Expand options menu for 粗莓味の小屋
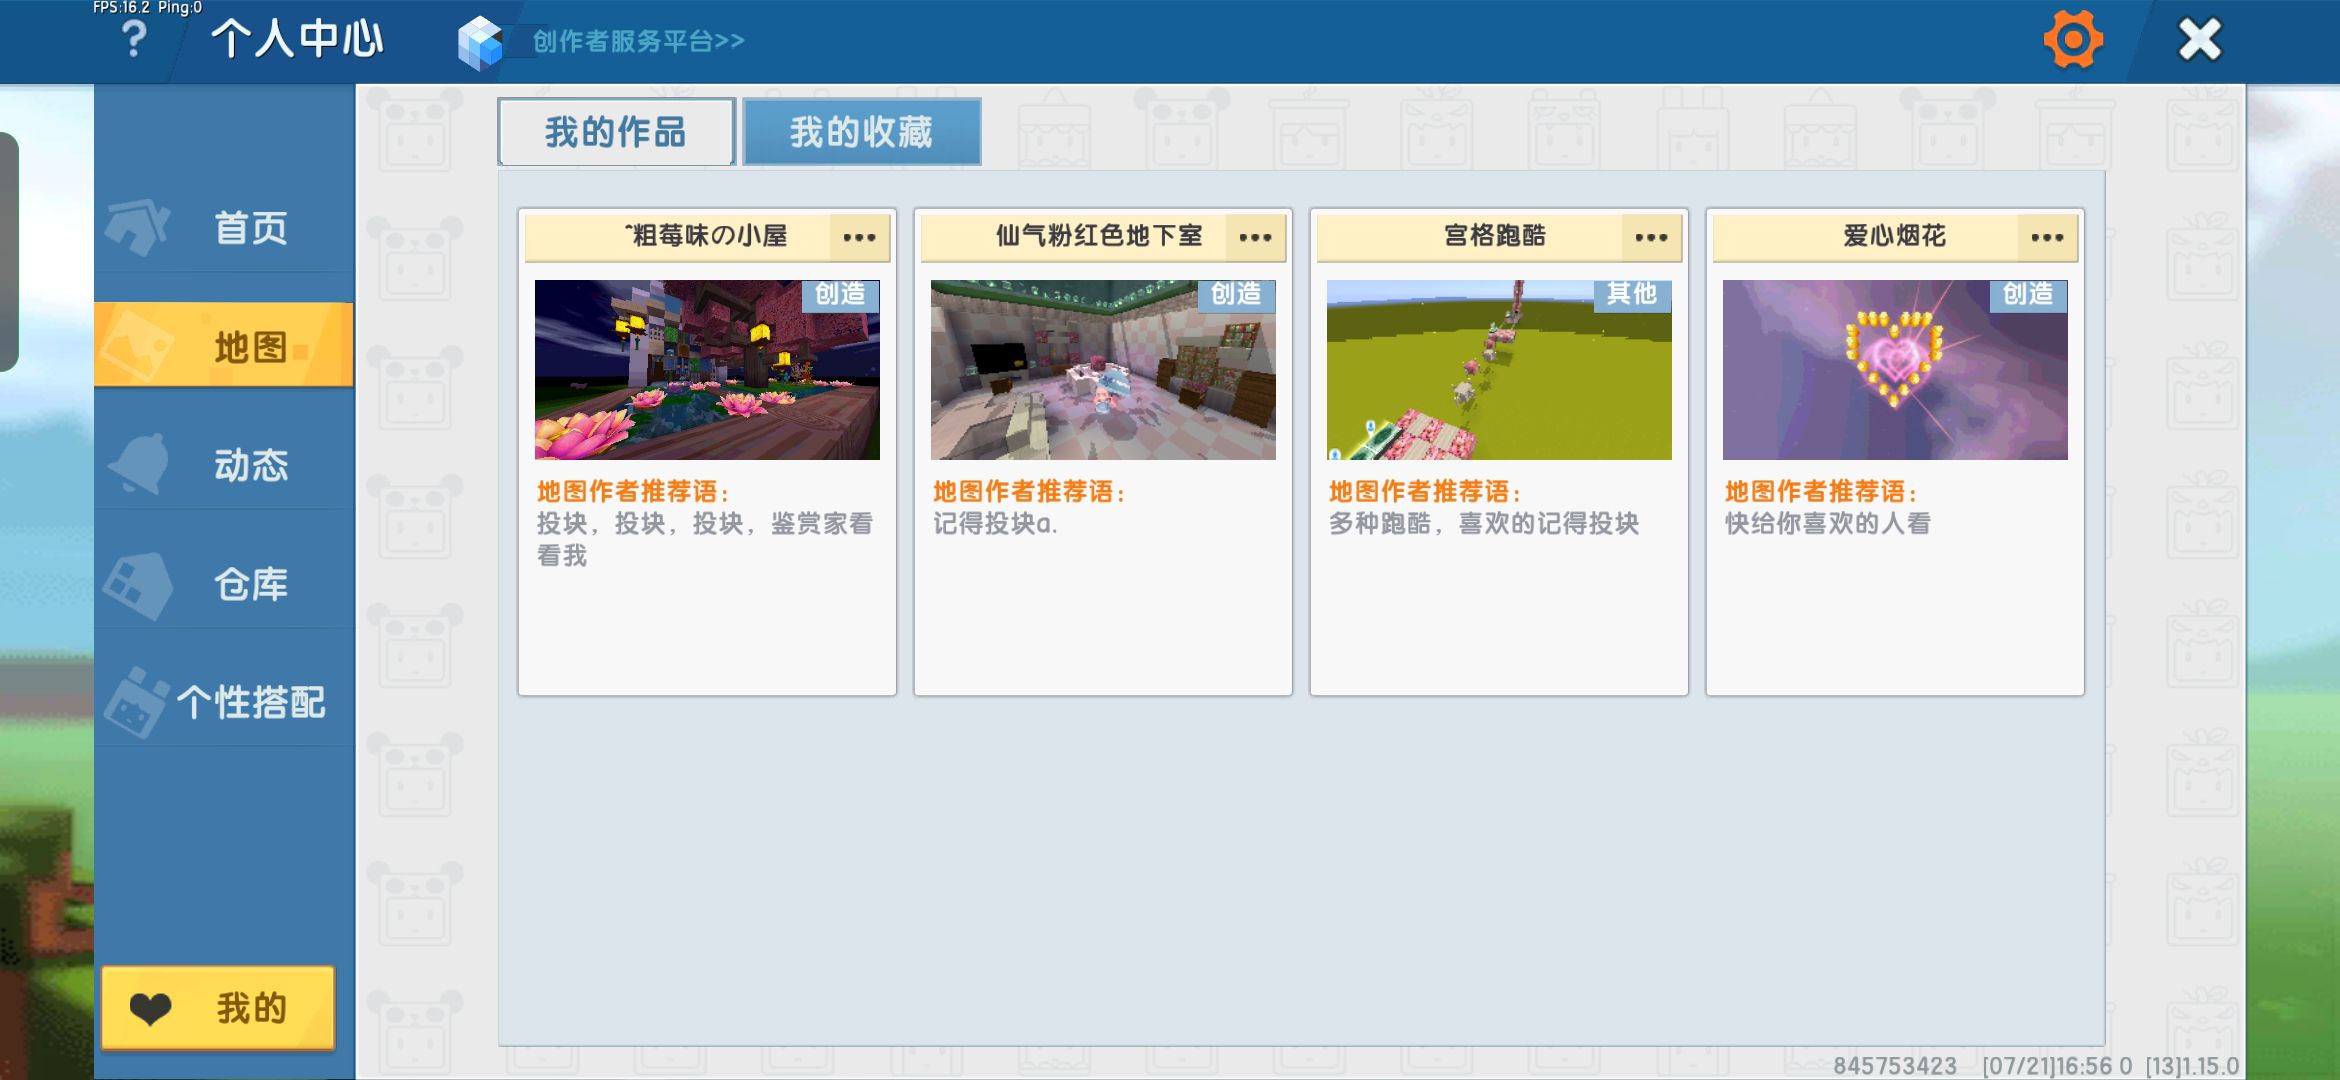2340x1080 pixels. [x=859, y=237]
